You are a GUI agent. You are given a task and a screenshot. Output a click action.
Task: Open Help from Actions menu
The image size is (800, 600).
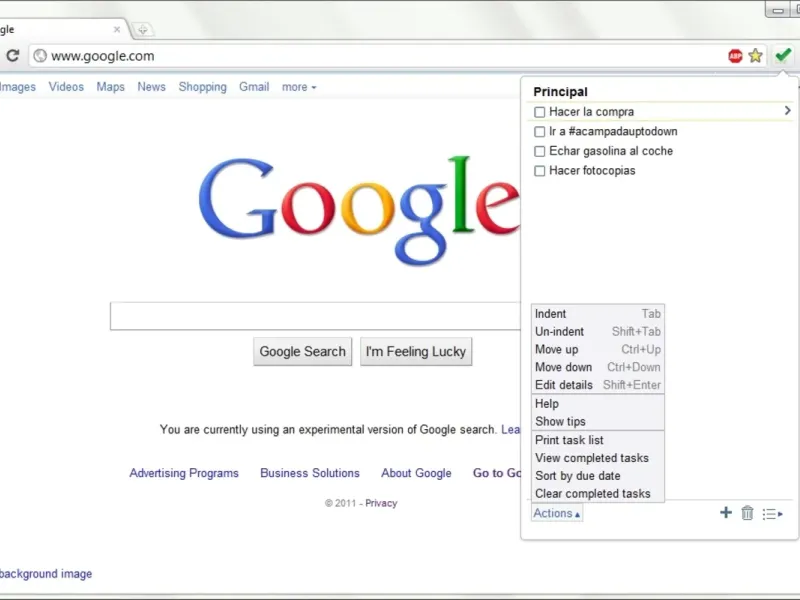(x=597, y=404)
